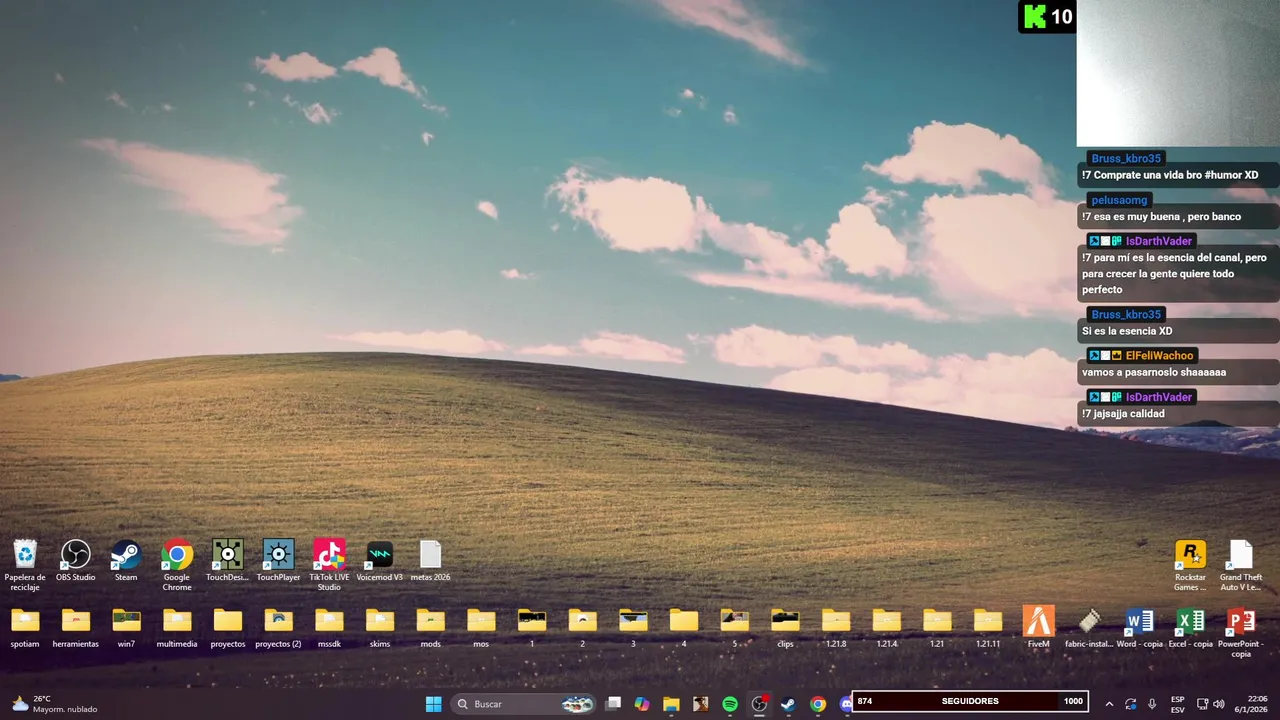Select the multimedia folder
The width and height of the screenshot is (1280, 720).
[177, 628]
